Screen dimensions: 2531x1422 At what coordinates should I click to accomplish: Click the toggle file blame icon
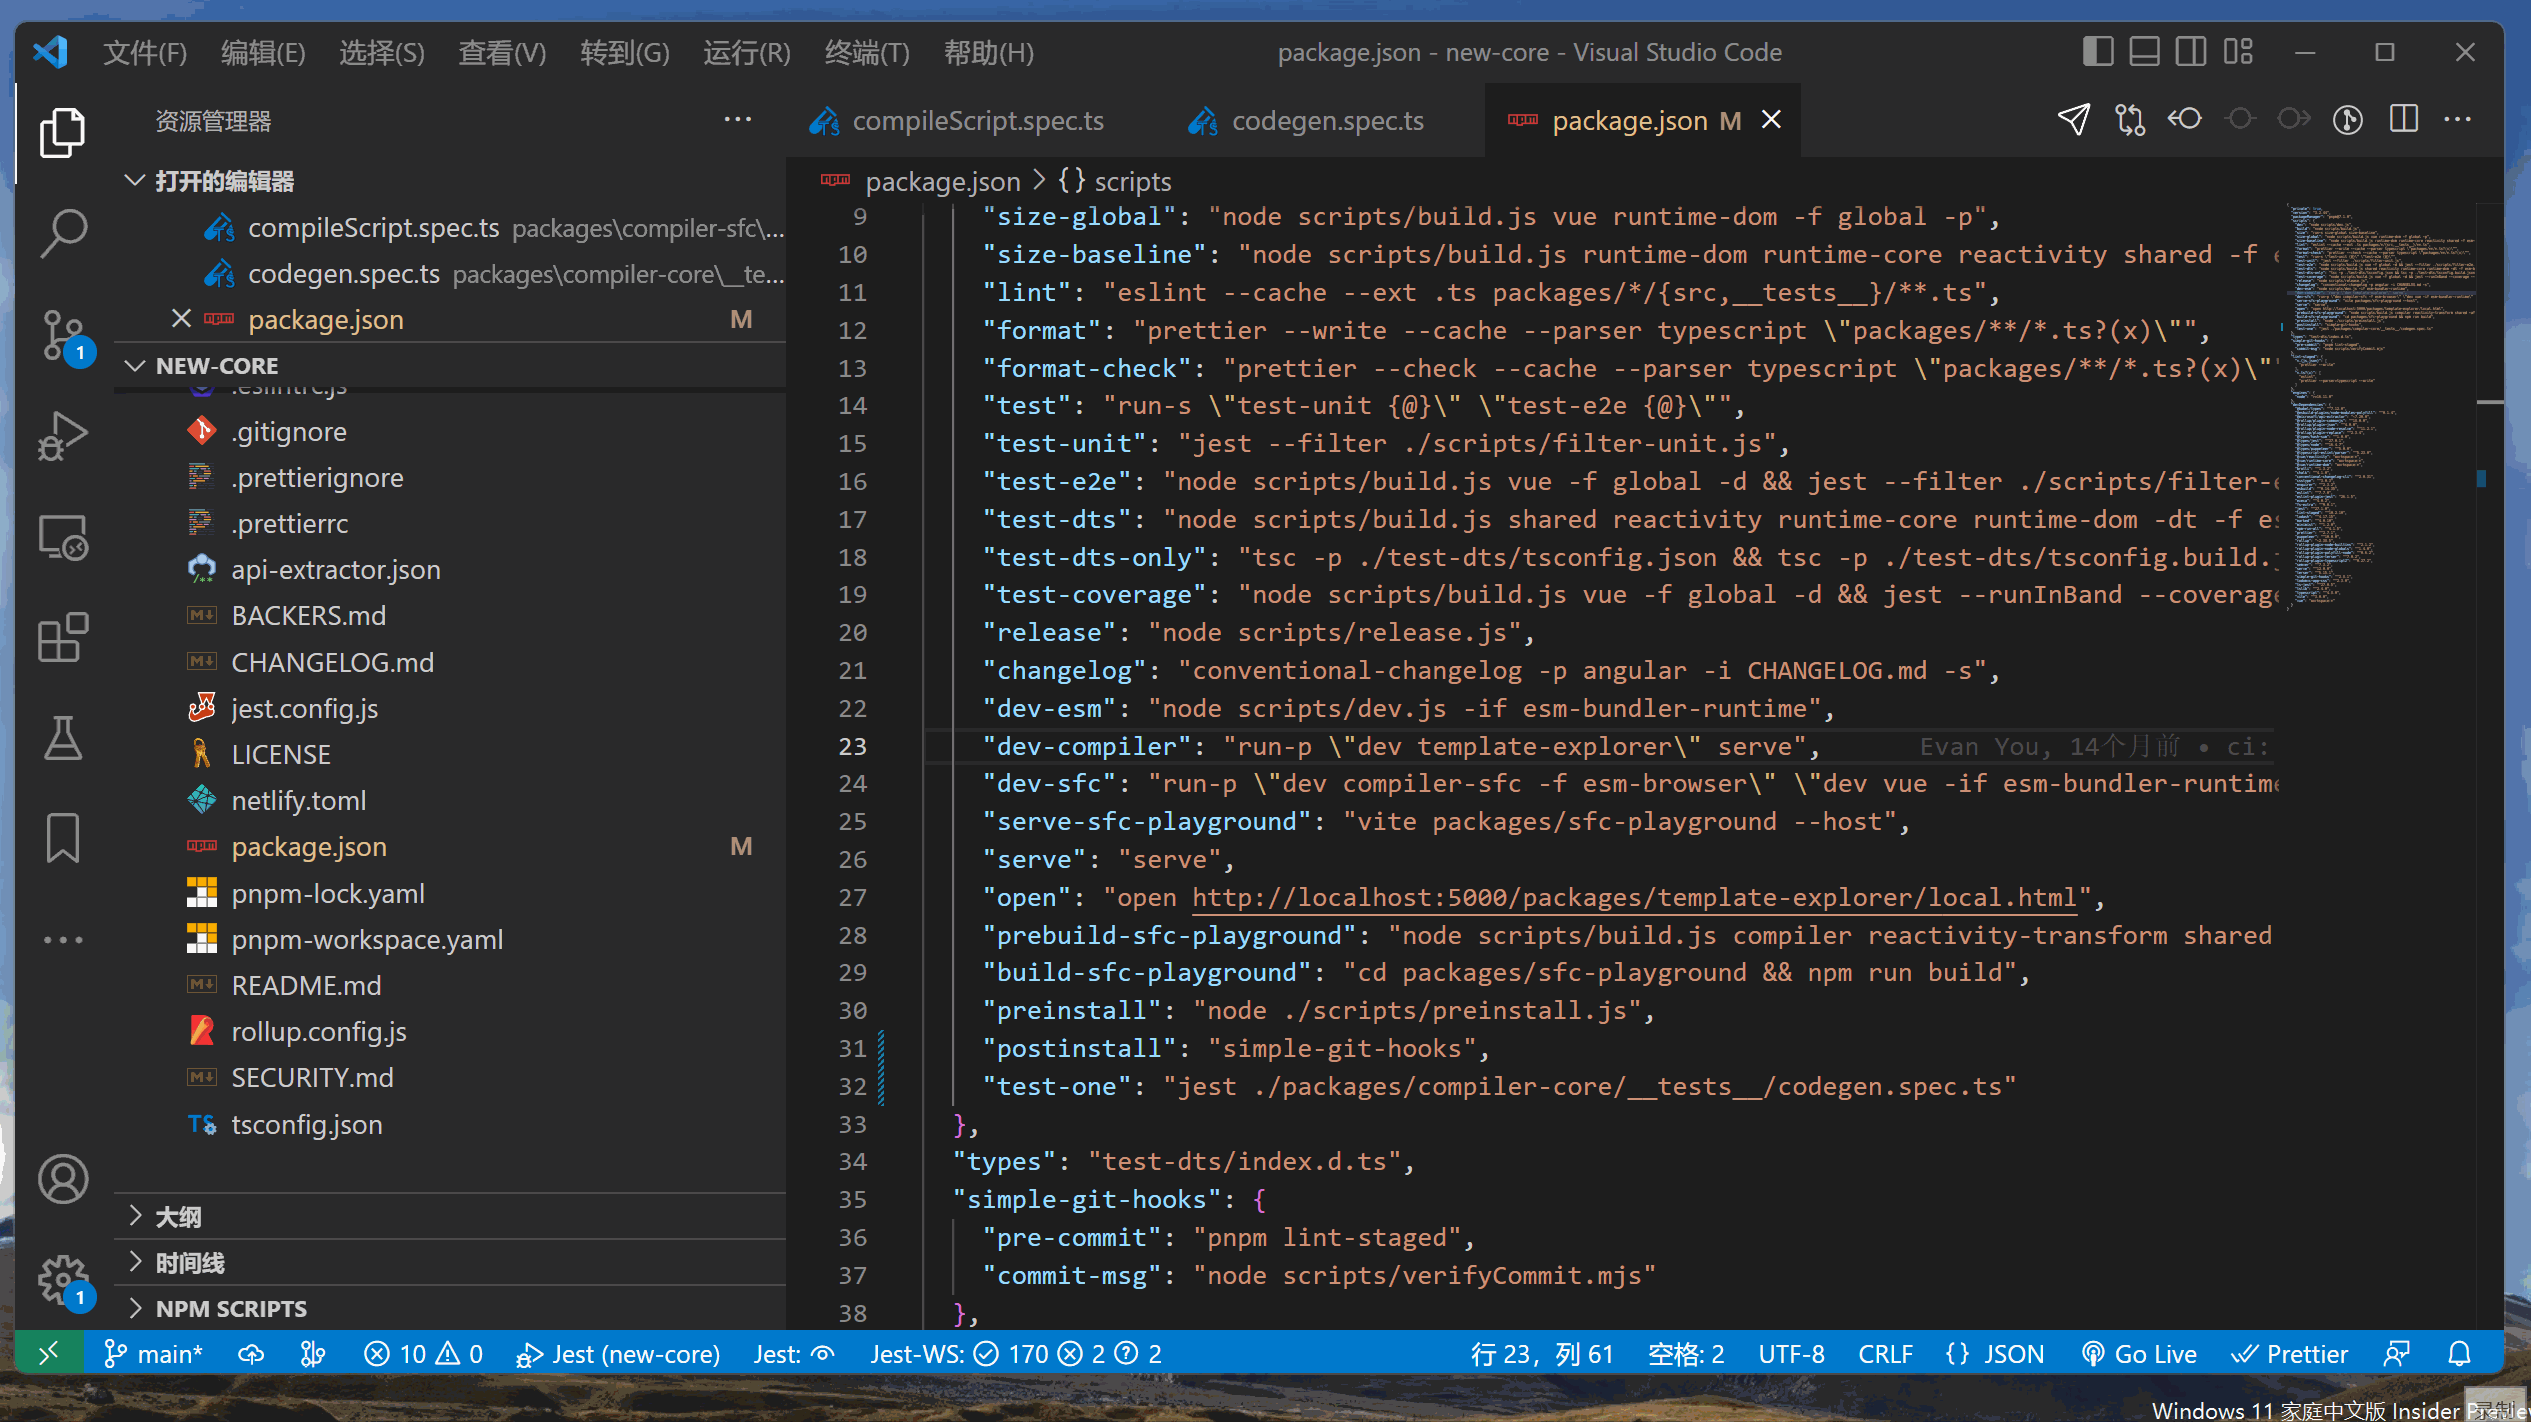tap(2348, 120)
